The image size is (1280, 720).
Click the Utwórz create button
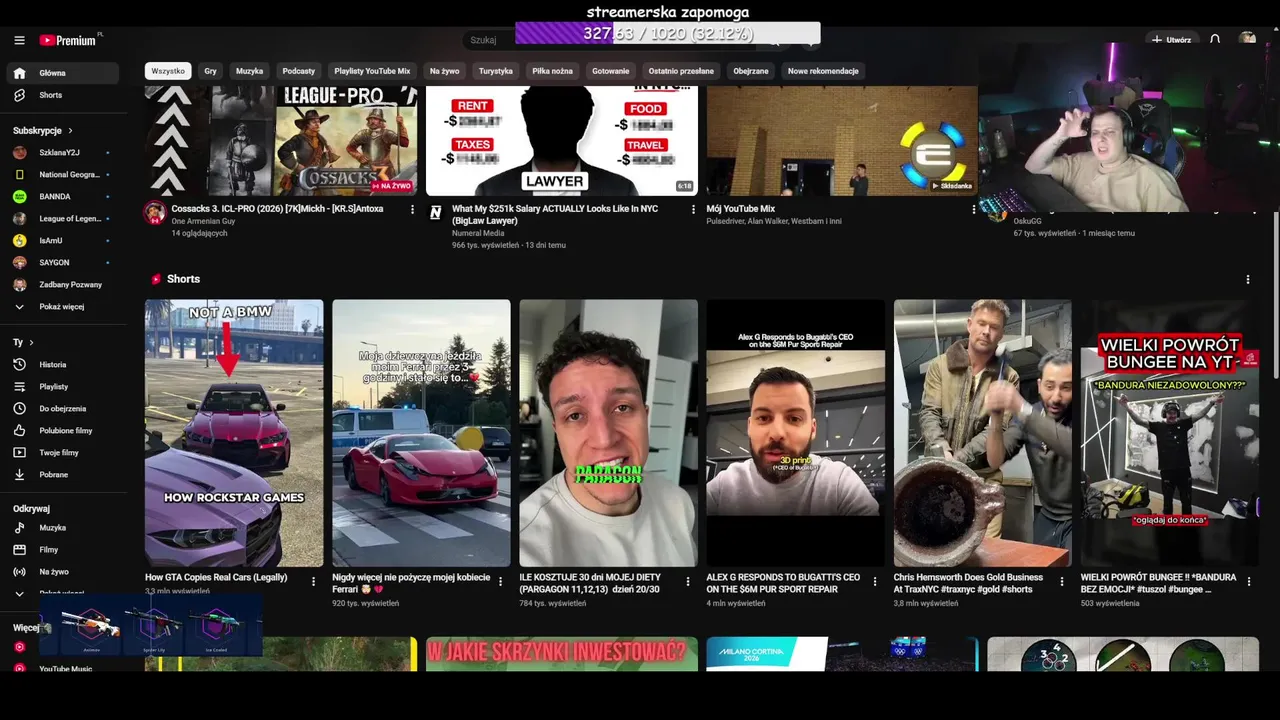(1171, 40)
